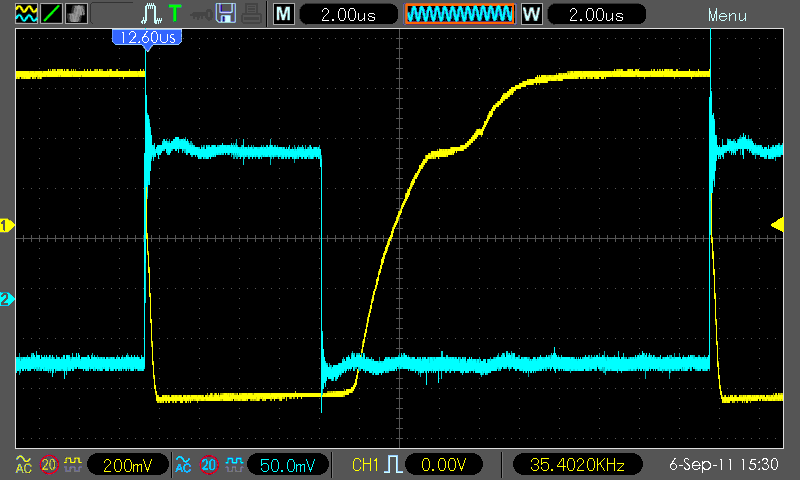This screenshot has width=800, height=480.
Task: Click channel 2 bandwidth limit 20 icon
Action: [x=208, y=465]
